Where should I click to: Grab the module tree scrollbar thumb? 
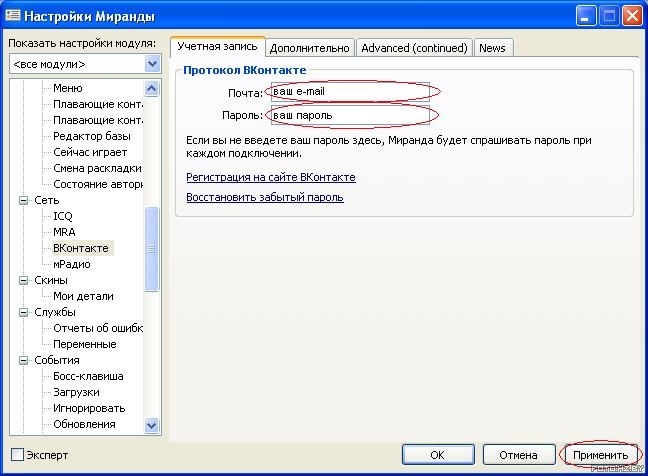(x=152, y=249)
